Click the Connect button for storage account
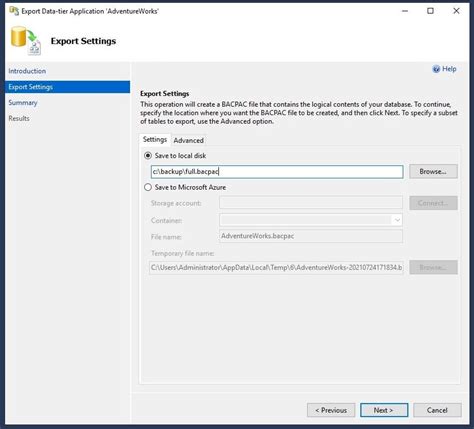The height and width of the screenshot is (429, 474). point(433,203)
